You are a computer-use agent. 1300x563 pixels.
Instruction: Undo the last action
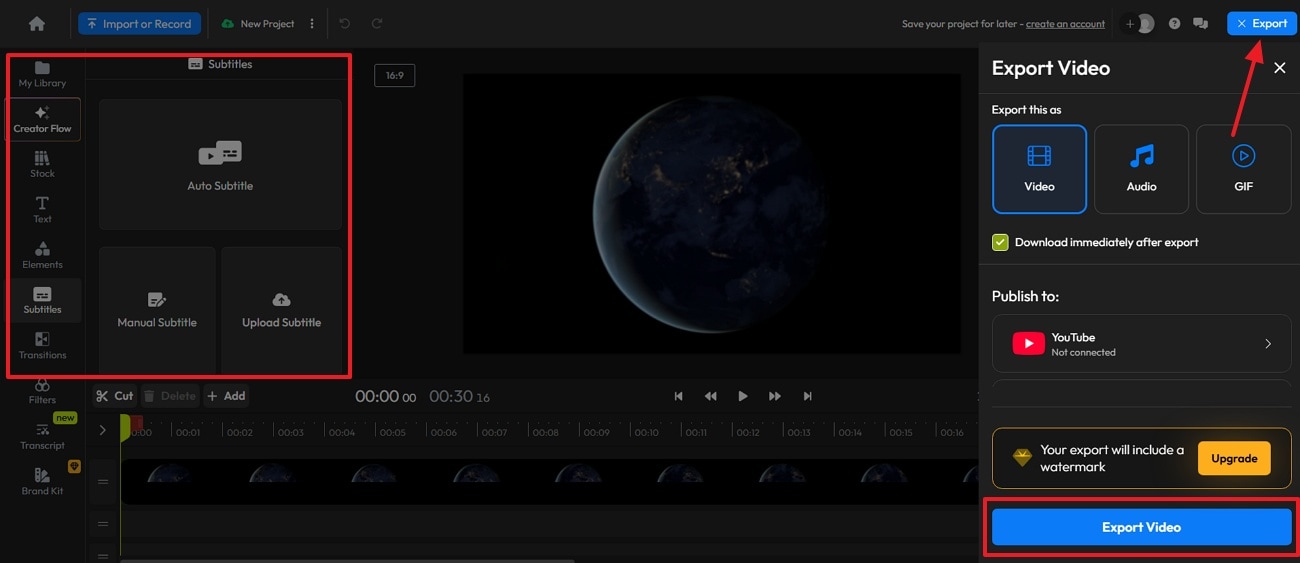pos(345,23)
